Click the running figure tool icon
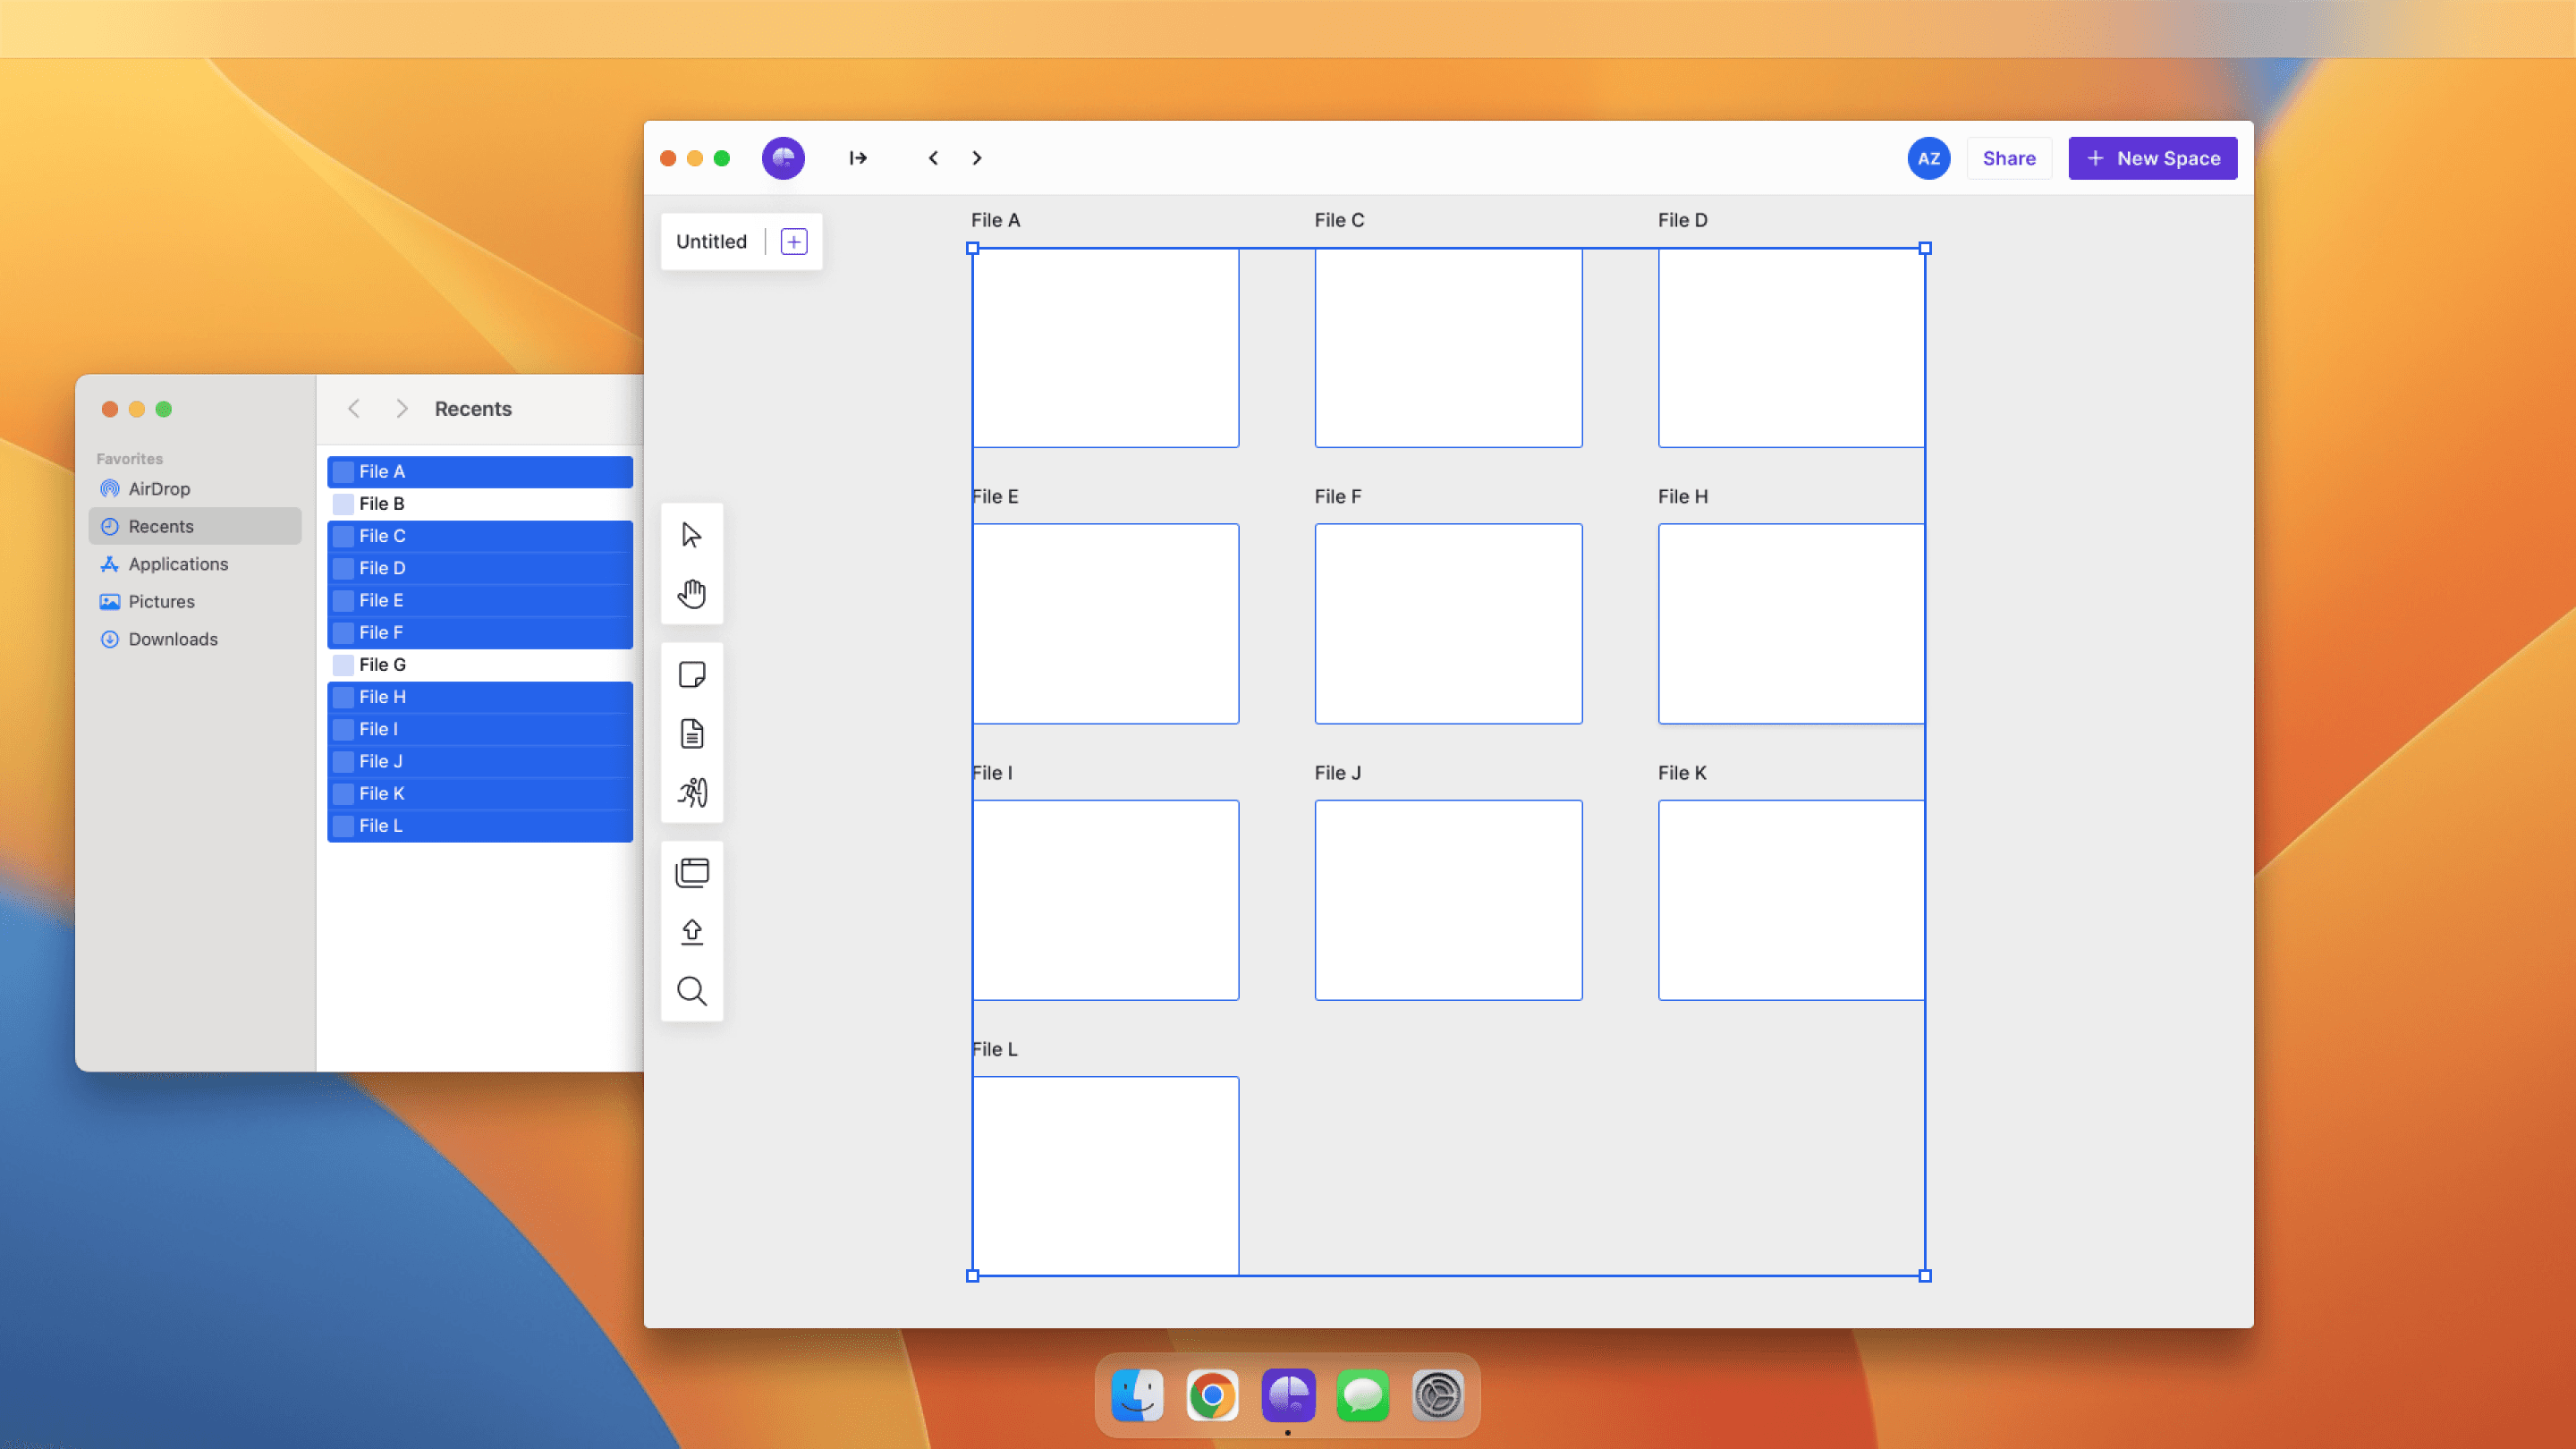The width and height of the screenshot is (2576, 1449). 691,793
